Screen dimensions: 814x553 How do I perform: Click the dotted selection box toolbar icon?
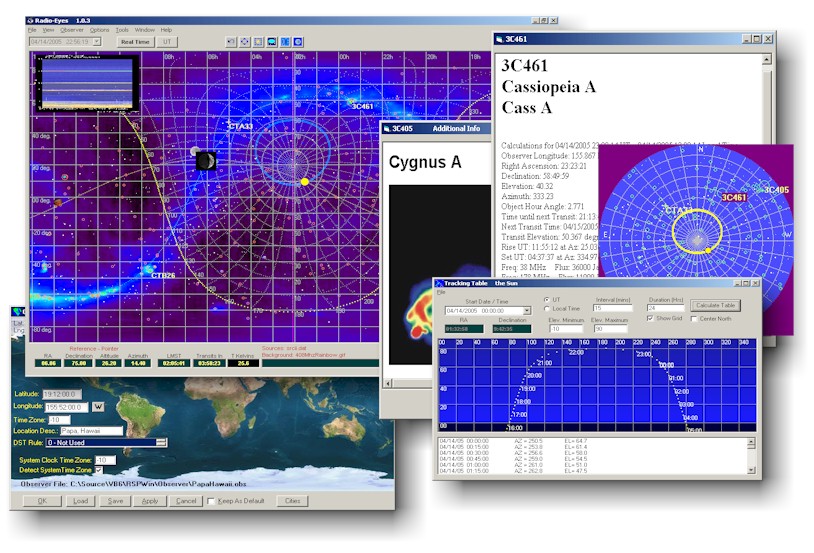[258, 42]
